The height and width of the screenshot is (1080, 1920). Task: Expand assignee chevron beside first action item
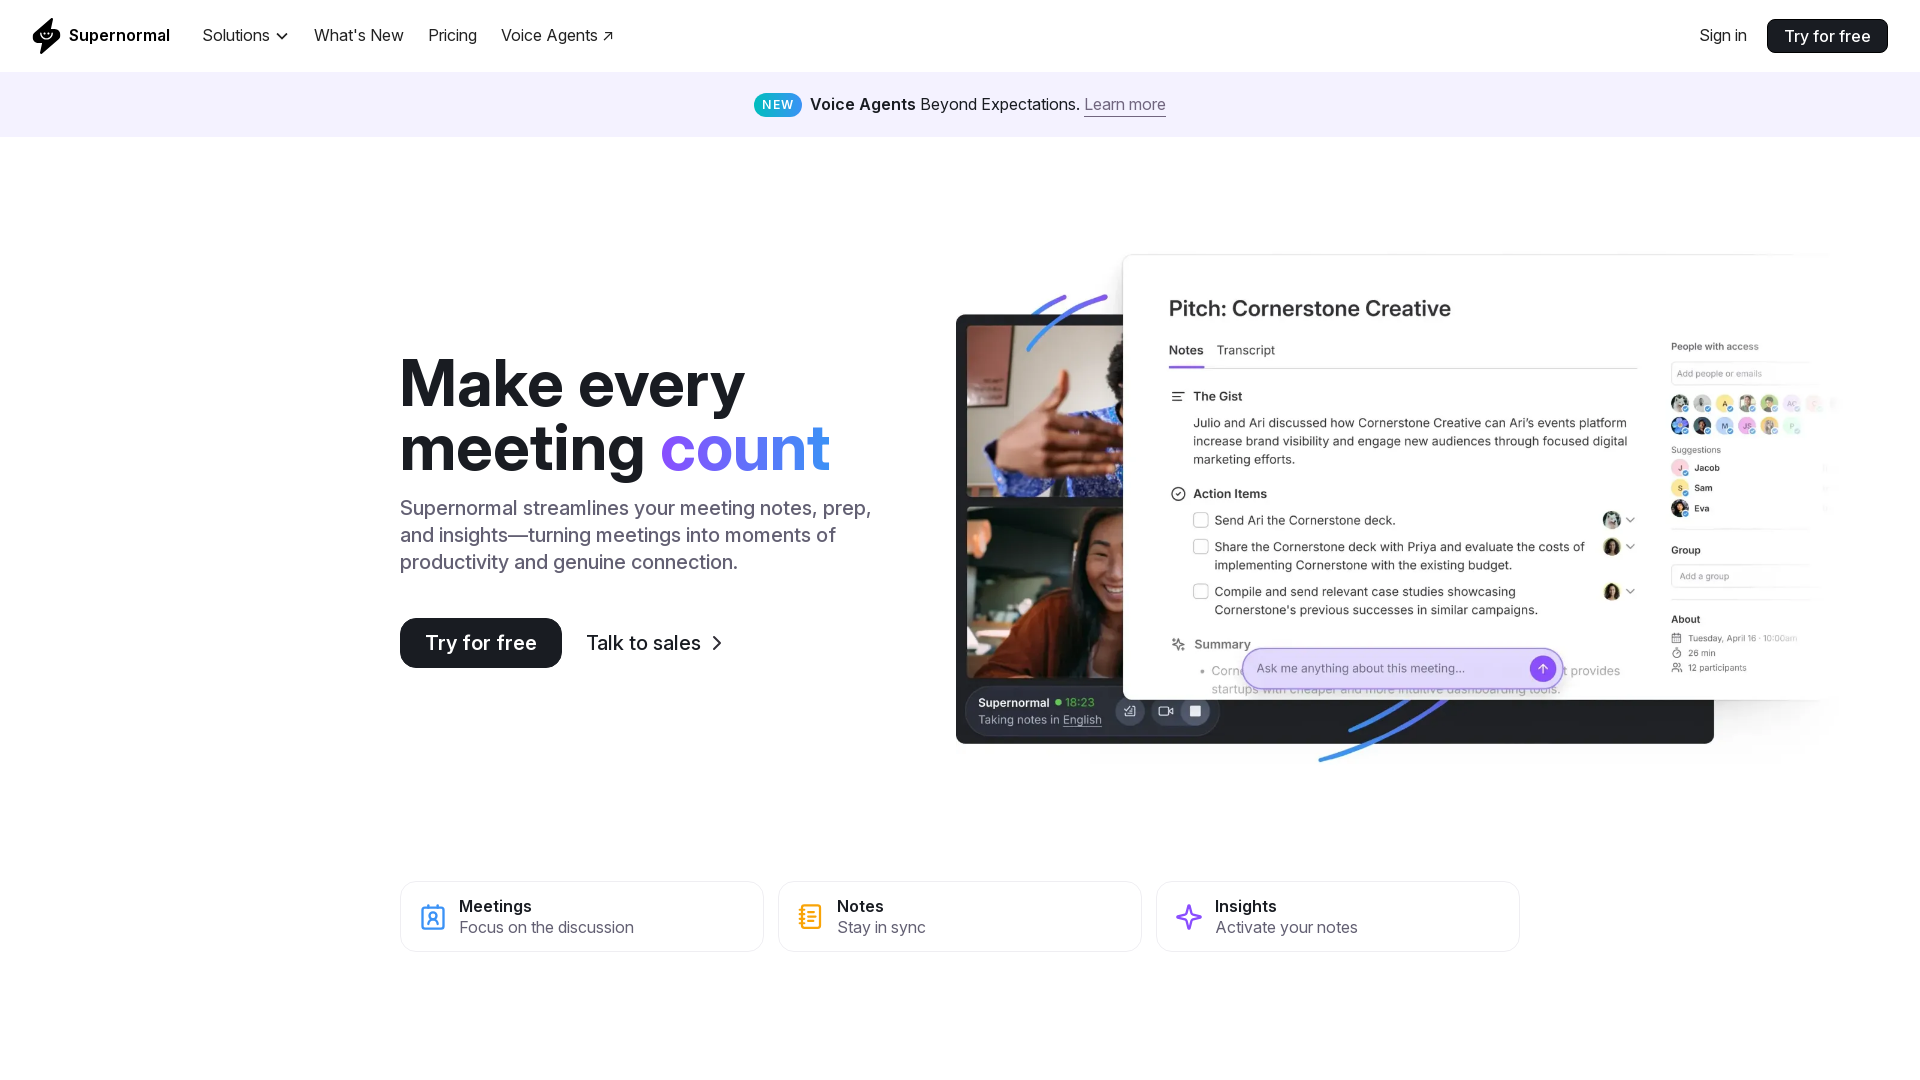1630,520
